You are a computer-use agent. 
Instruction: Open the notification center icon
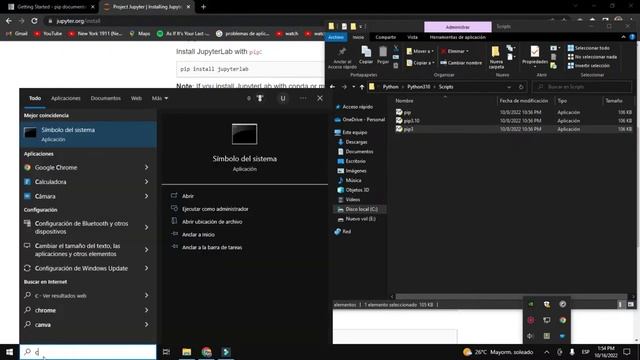point(627,352)
